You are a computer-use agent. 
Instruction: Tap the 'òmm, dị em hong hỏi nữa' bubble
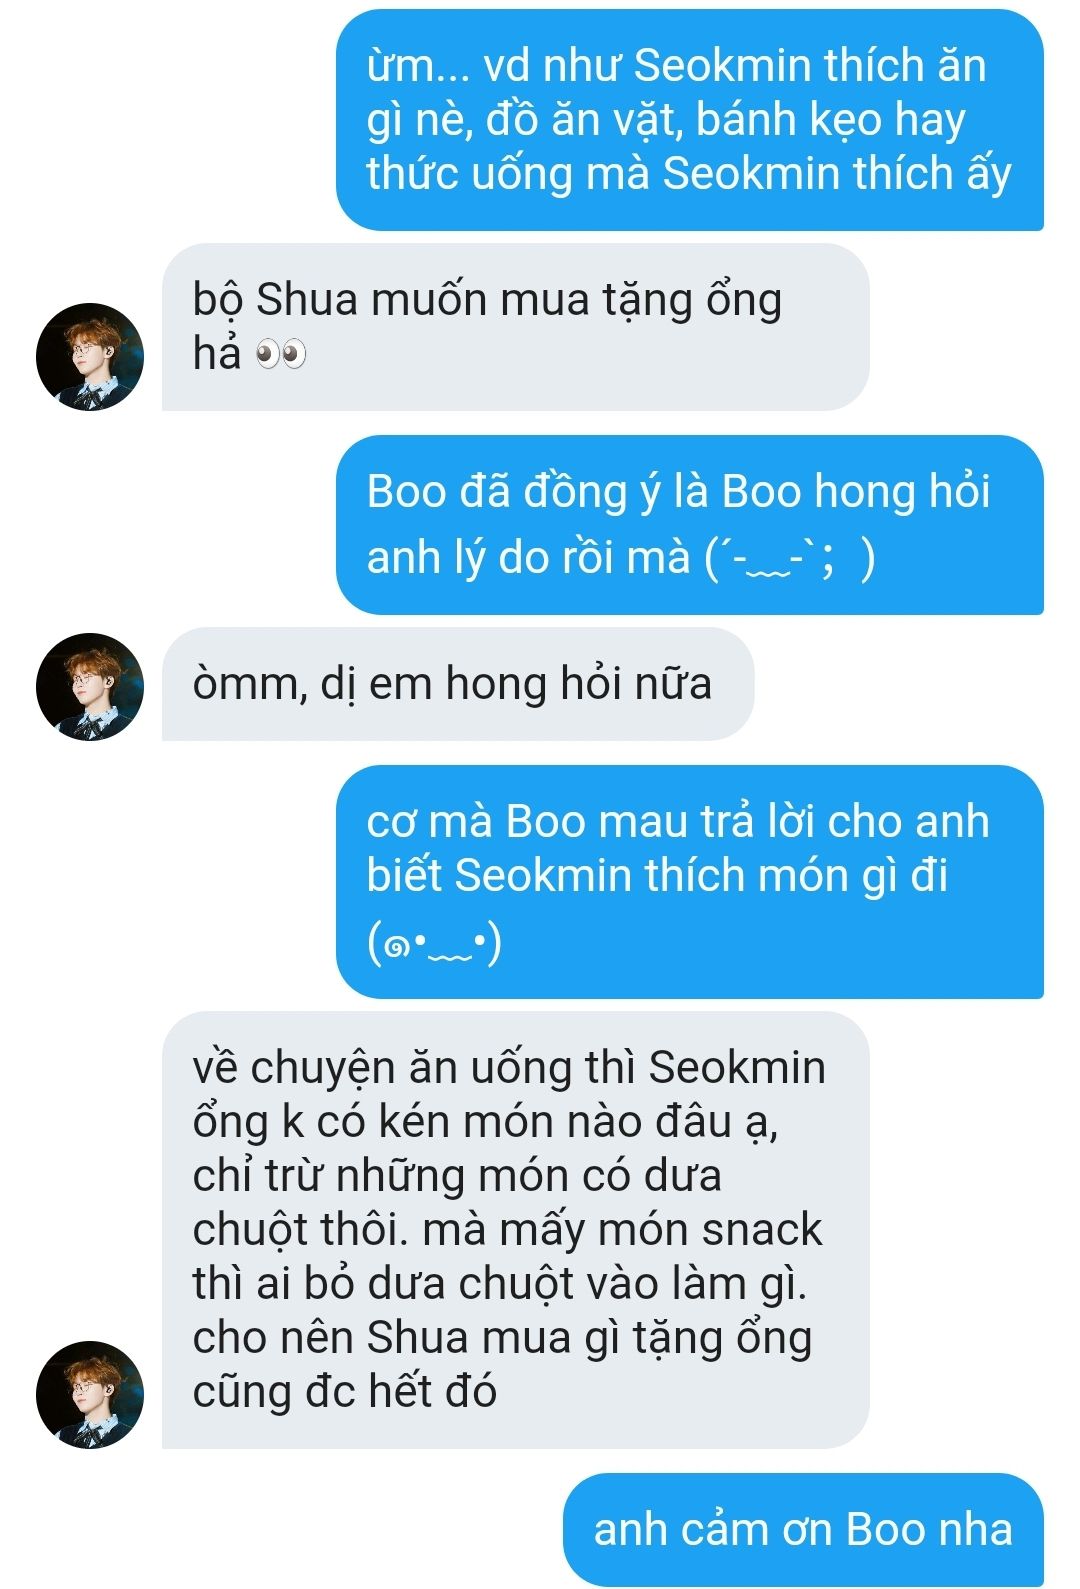click(x=458, y=684)
